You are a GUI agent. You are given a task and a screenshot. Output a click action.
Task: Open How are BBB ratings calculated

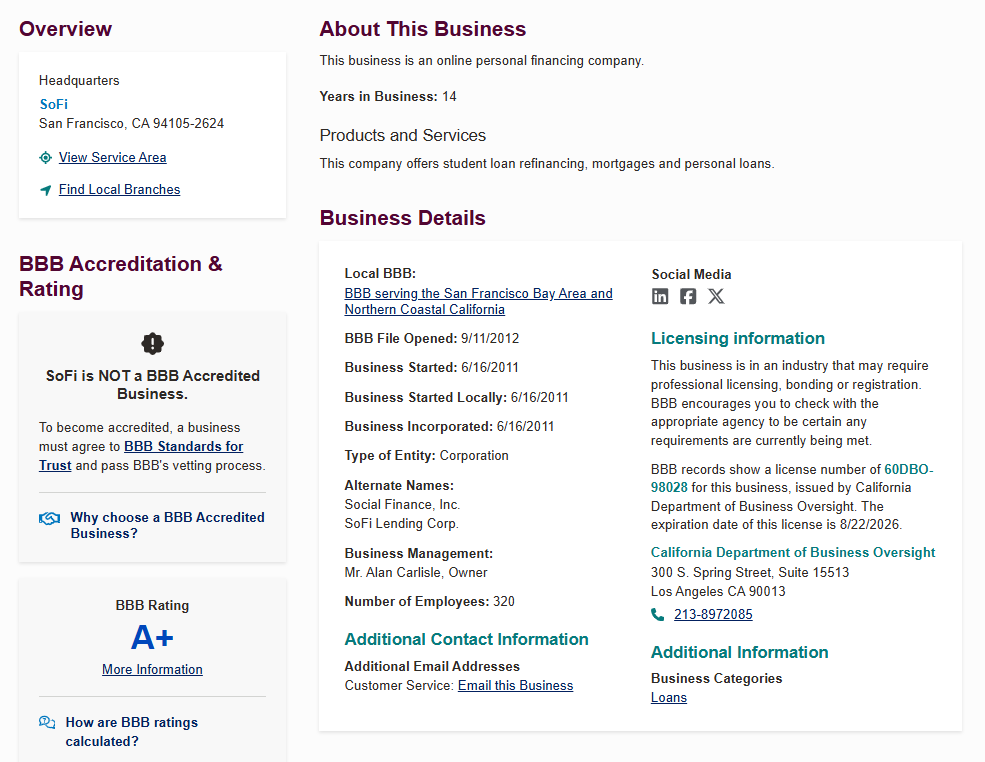coord(131,732)
